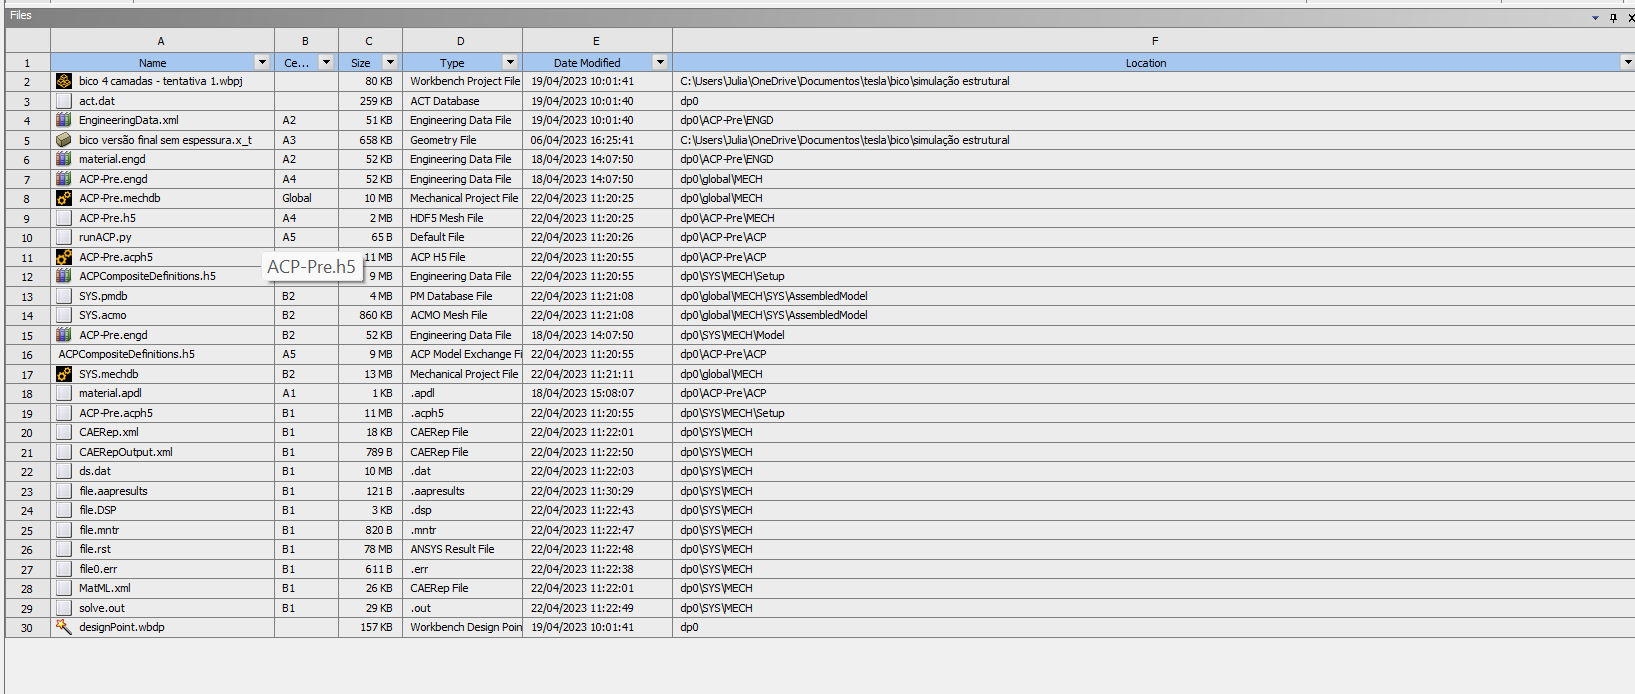Image resolution: width=1635 pixels, height=694 pixels.
Task: Select column D header
Action: coord(462,41)
